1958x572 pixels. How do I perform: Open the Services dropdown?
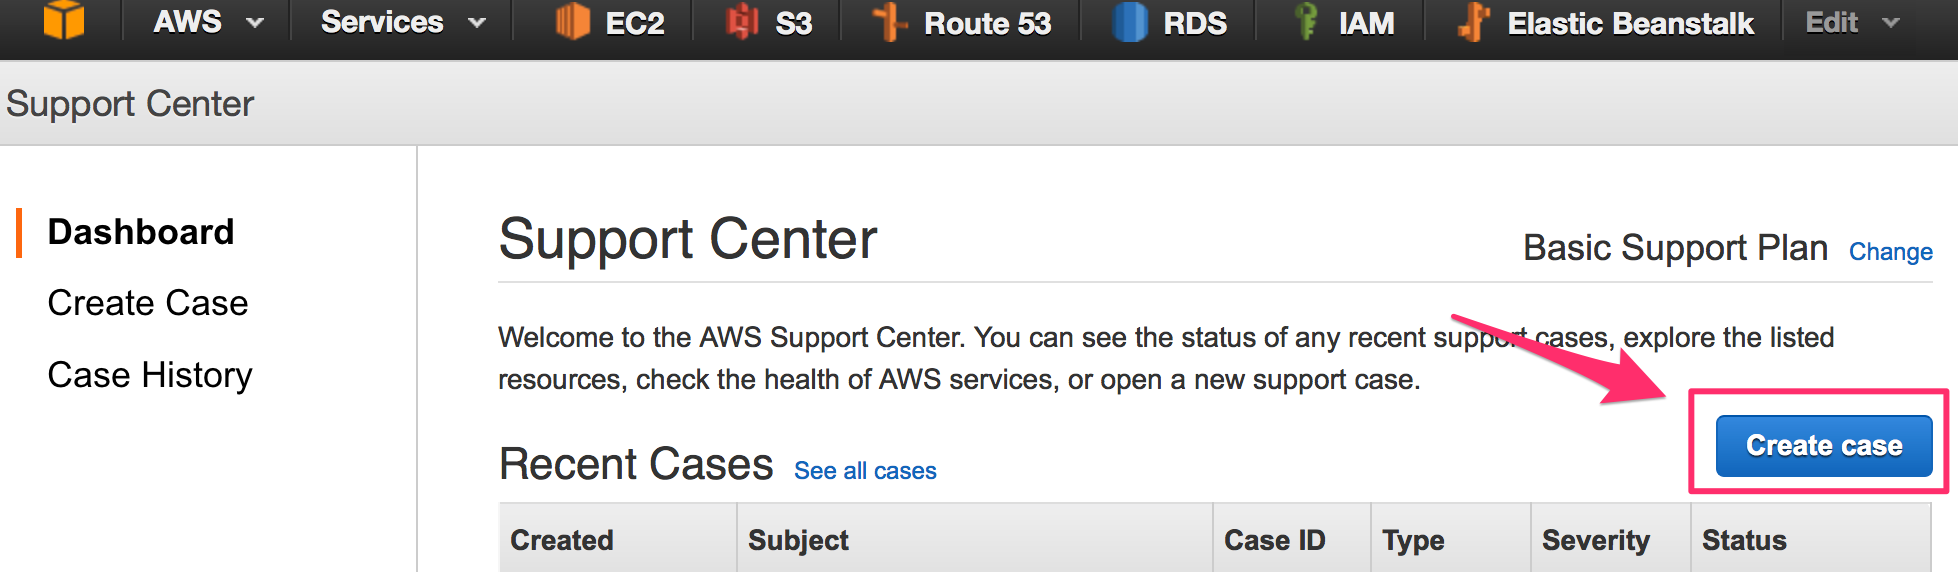click(x=403, y=22)
